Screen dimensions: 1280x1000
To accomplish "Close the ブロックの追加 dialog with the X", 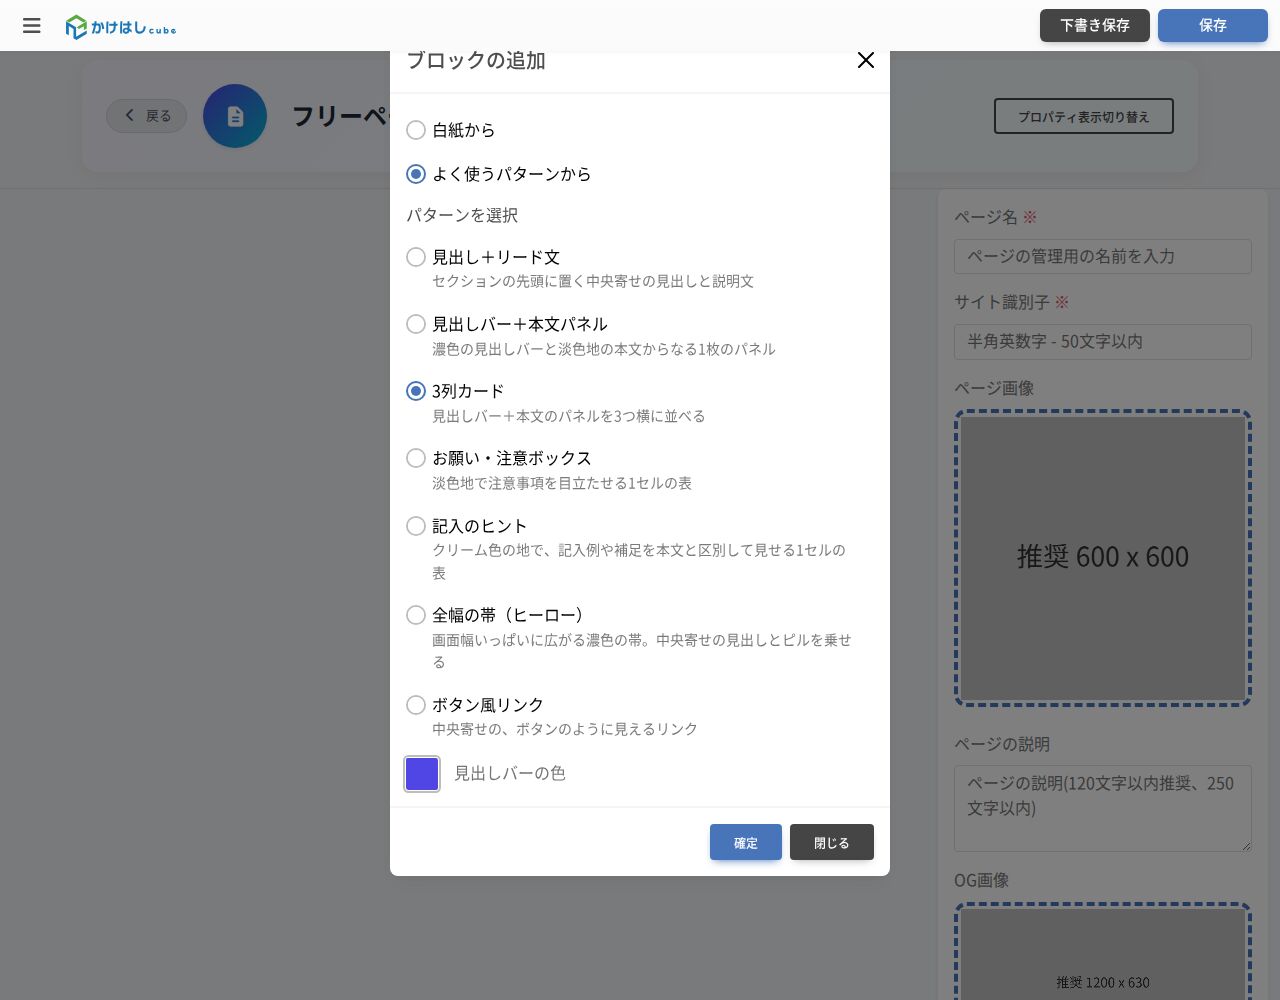I will coord(866,60).
